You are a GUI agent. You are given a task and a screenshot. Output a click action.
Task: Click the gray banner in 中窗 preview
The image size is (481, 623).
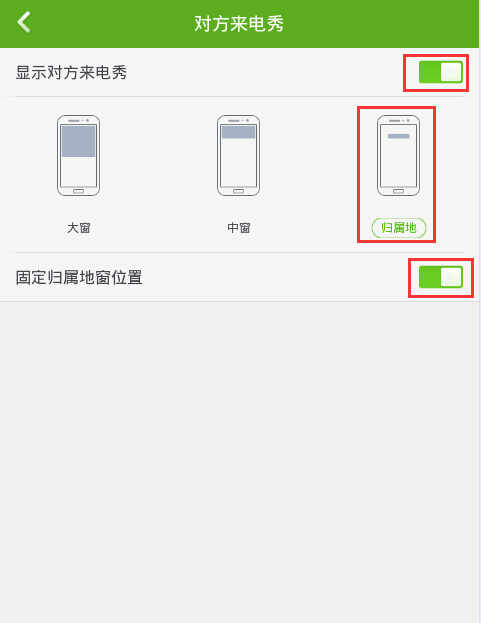[x=238, y=132]
